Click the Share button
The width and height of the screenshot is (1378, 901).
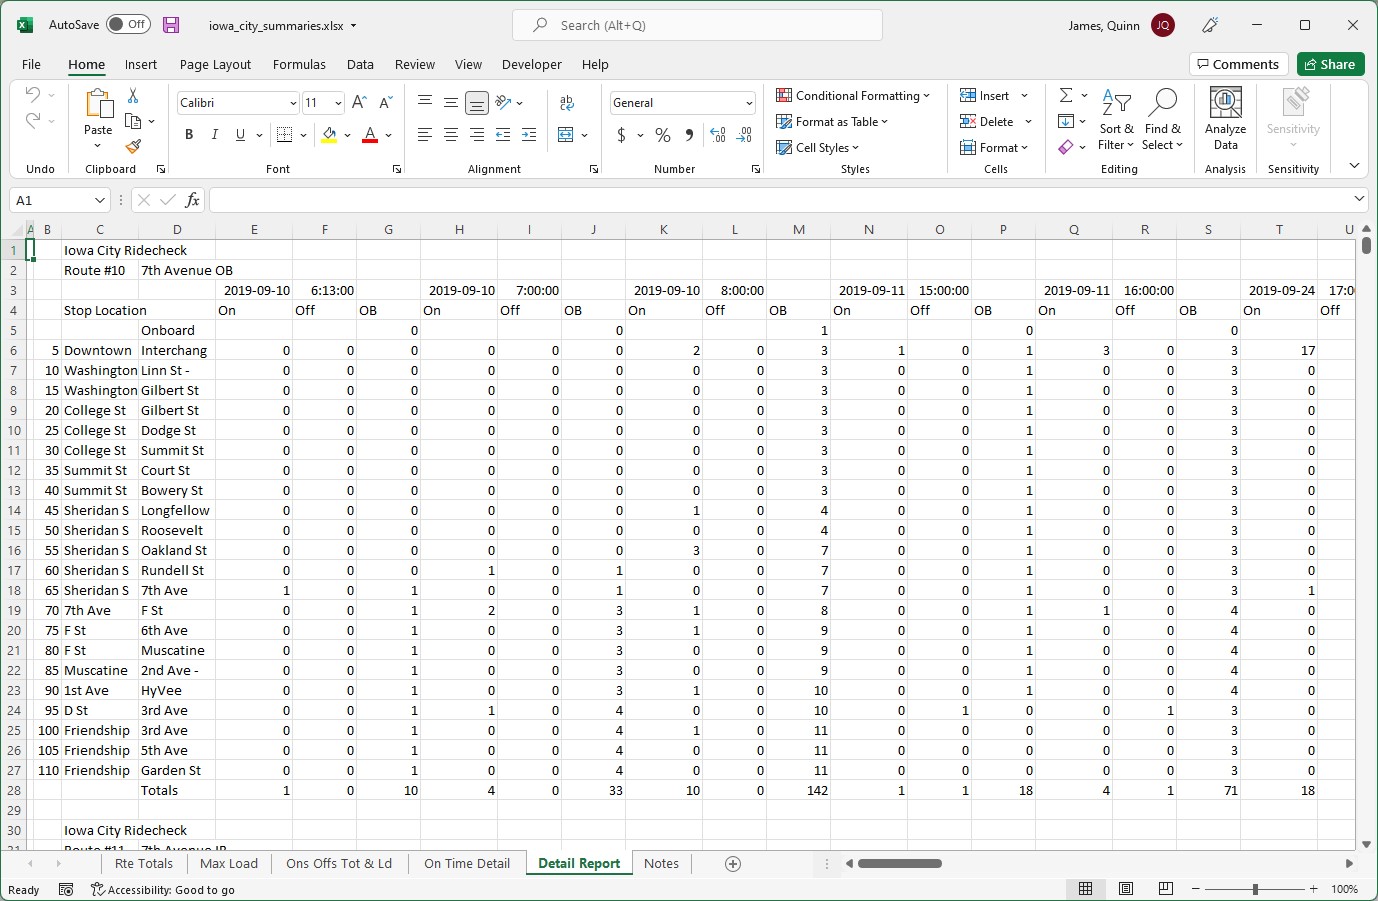pyautogui.click(x=1330, y=63)
